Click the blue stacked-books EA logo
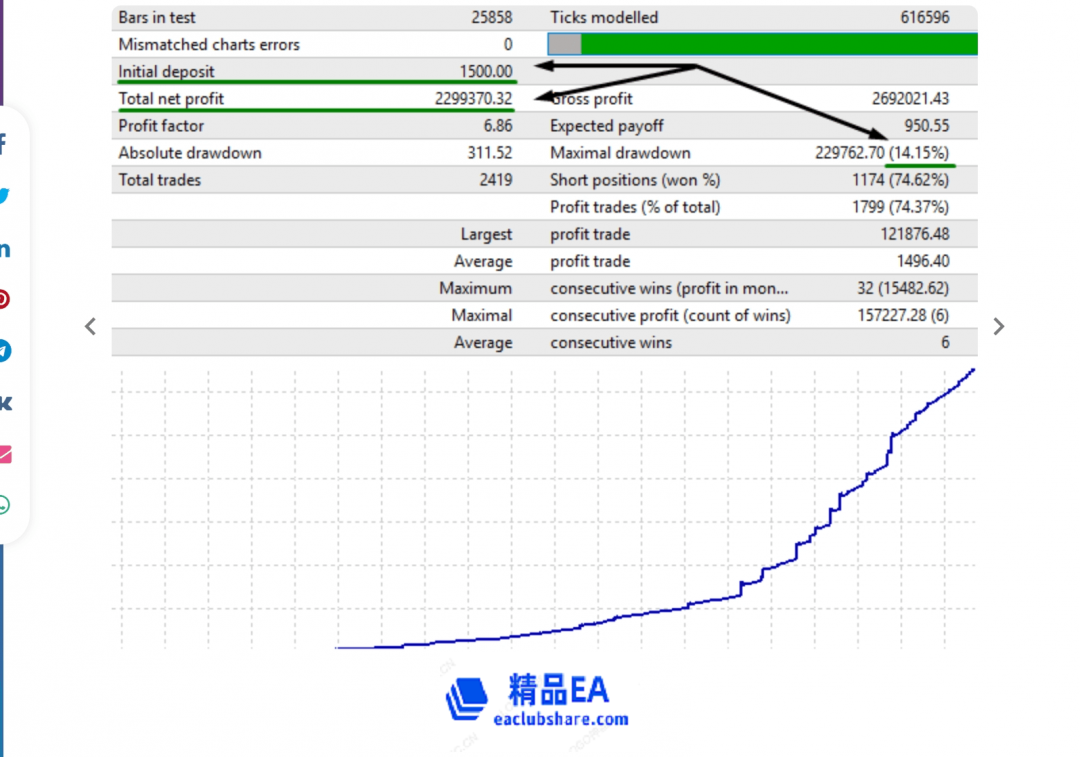1080x757 pixels. pyautogui.click(x=466, y=699)
